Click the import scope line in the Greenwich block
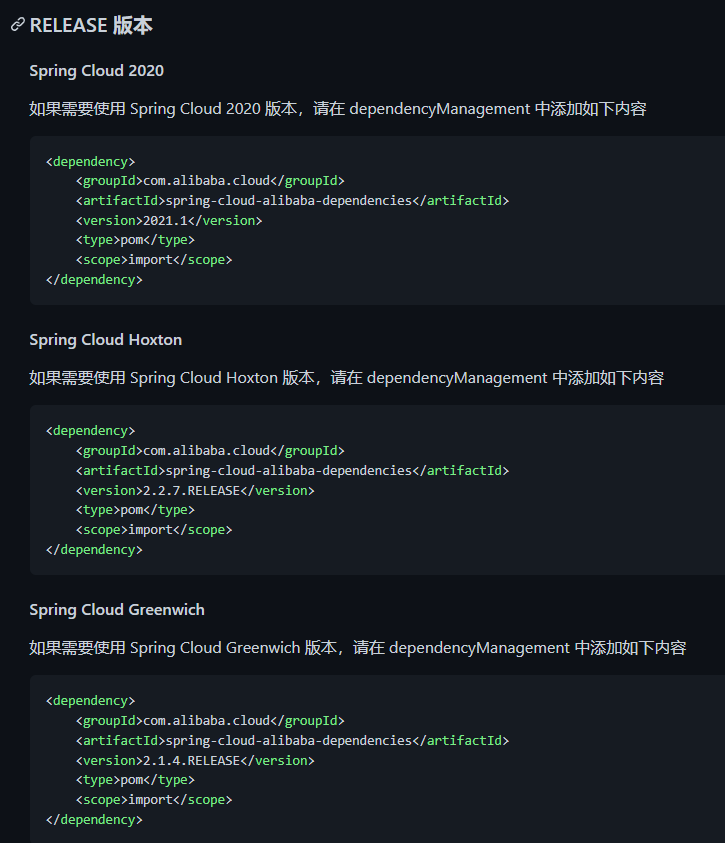The height and width of the screenshot is (843, 725). (153, 800)
